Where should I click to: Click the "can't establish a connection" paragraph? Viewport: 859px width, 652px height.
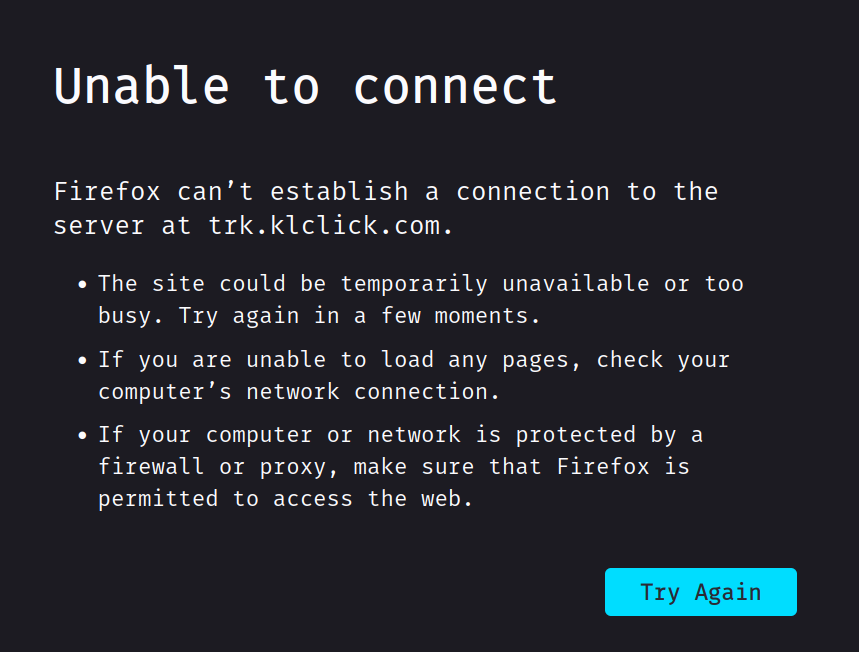point(385,192)
